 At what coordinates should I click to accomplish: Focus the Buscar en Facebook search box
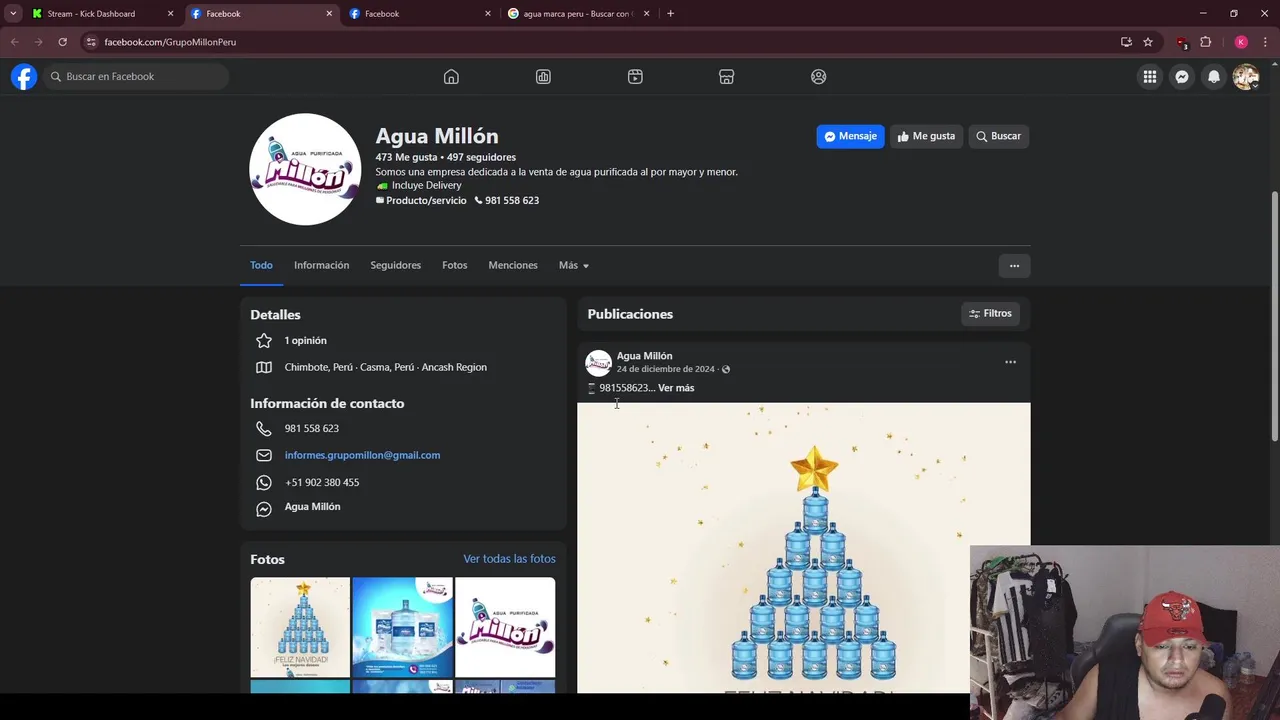pyautogui.click(x=135, y=77)
